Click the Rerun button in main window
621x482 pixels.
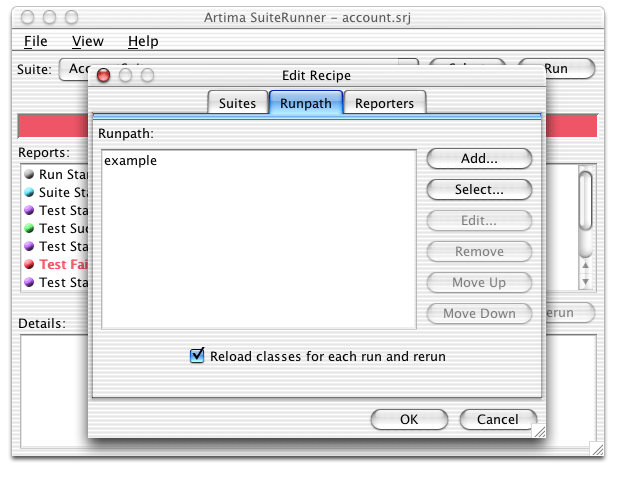(x=570, y=312)
